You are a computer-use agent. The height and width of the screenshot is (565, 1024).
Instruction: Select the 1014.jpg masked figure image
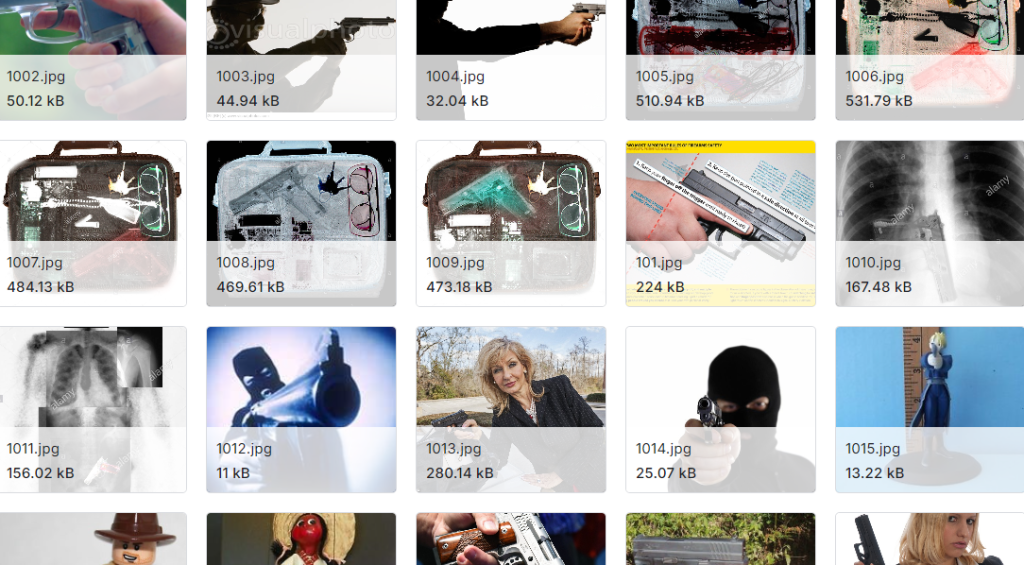click(720, 410)
